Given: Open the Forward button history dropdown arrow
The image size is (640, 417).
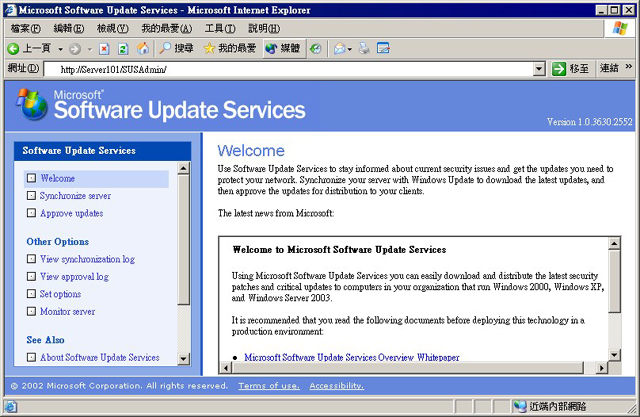Looking at the screenshot, I should pyautogui.click(x=90, y=49).
